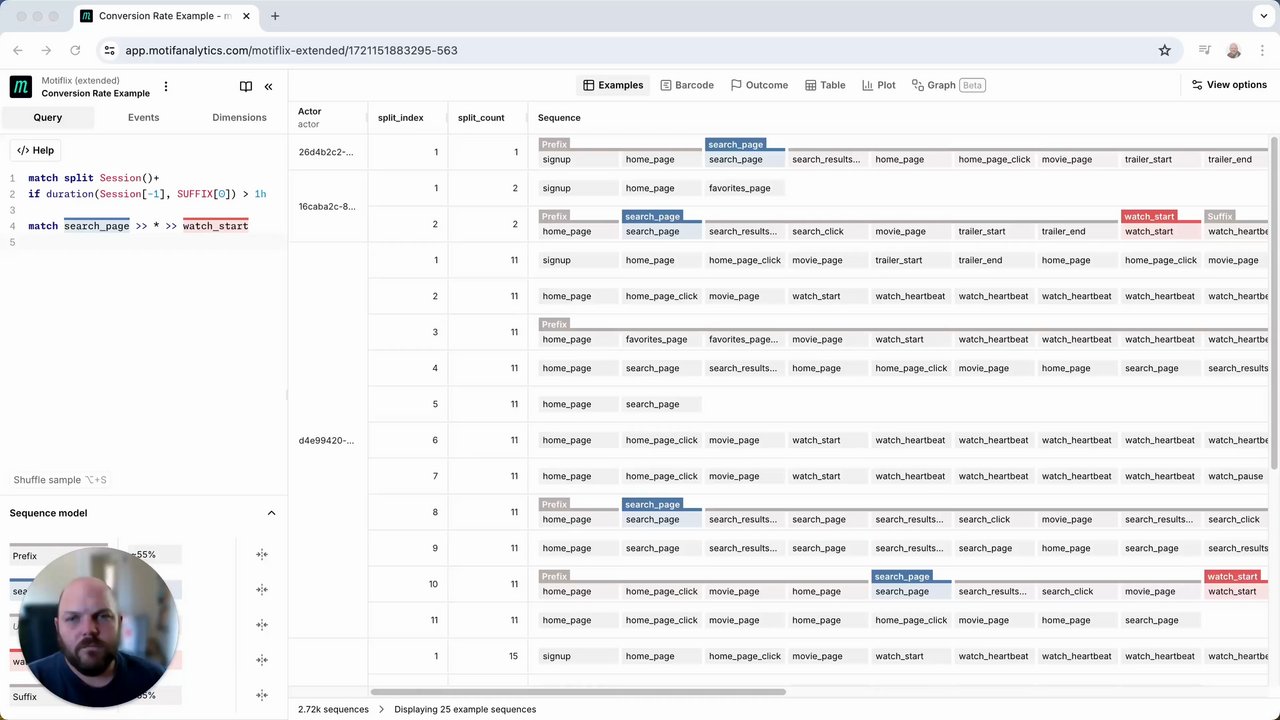This screenshot has height=720, width=1280.
Task: Go back in browser history
Action: click(18, 50)
